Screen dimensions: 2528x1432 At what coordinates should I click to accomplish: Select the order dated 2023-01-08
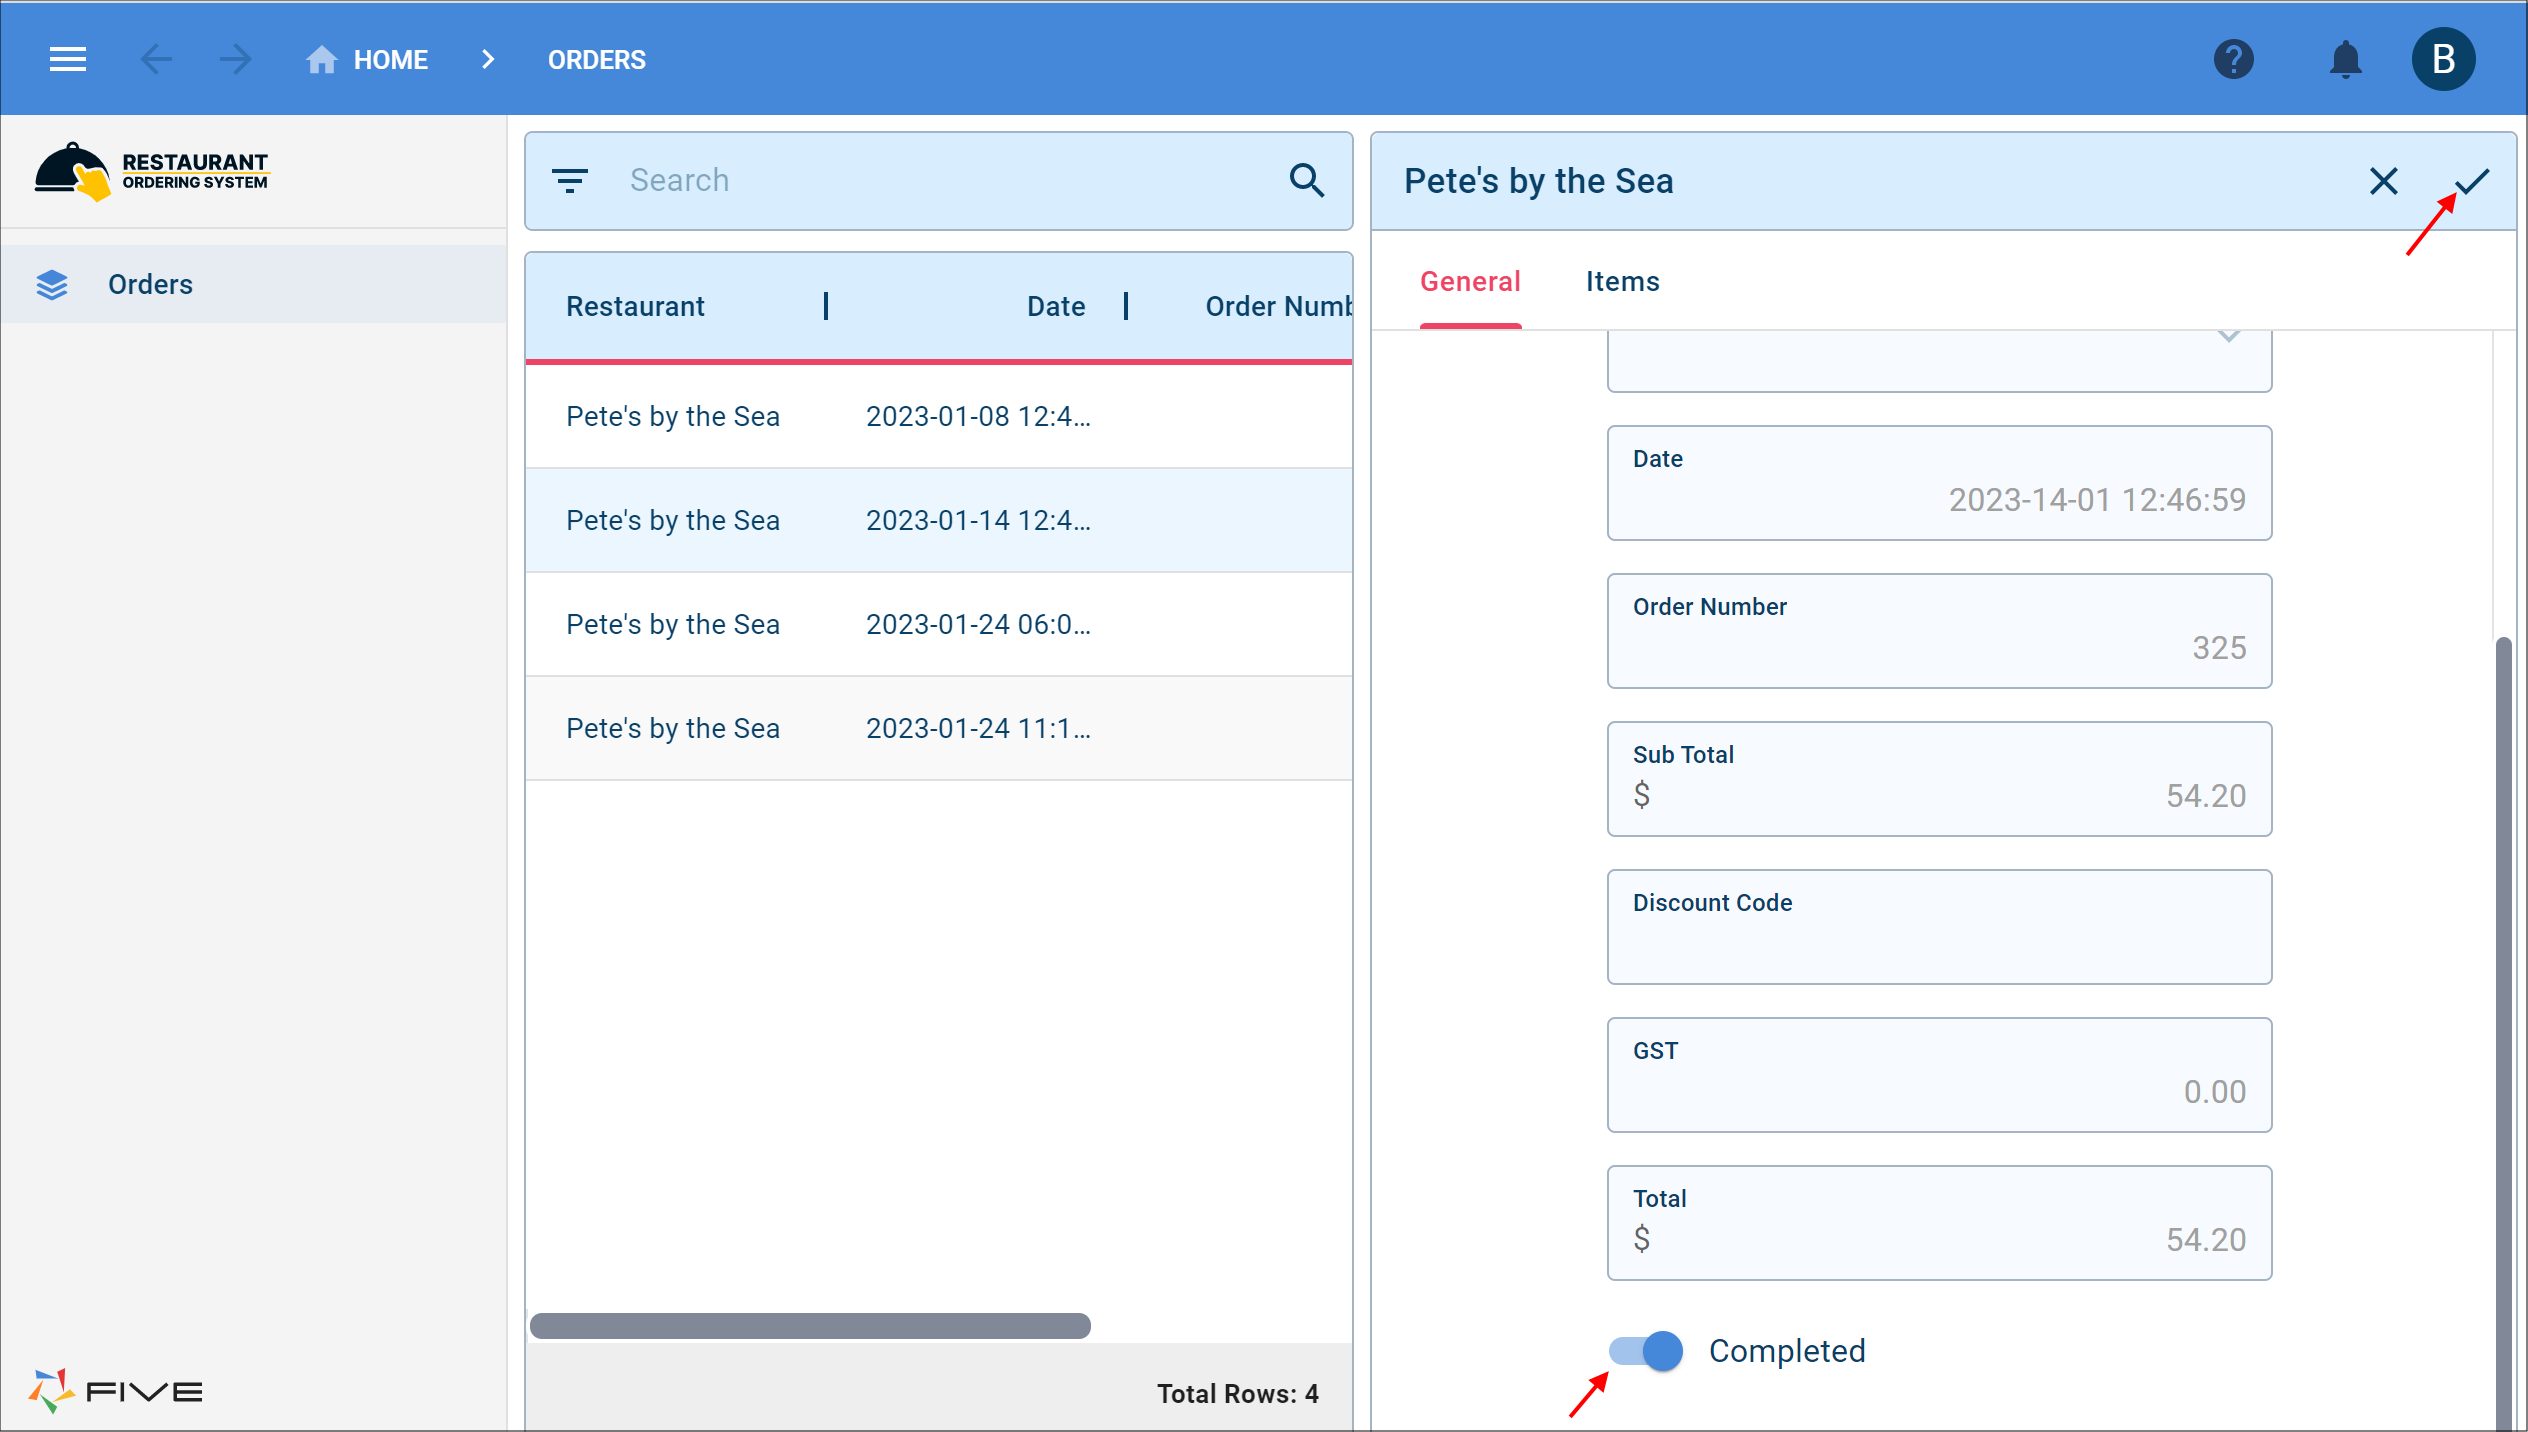(939, 416)
